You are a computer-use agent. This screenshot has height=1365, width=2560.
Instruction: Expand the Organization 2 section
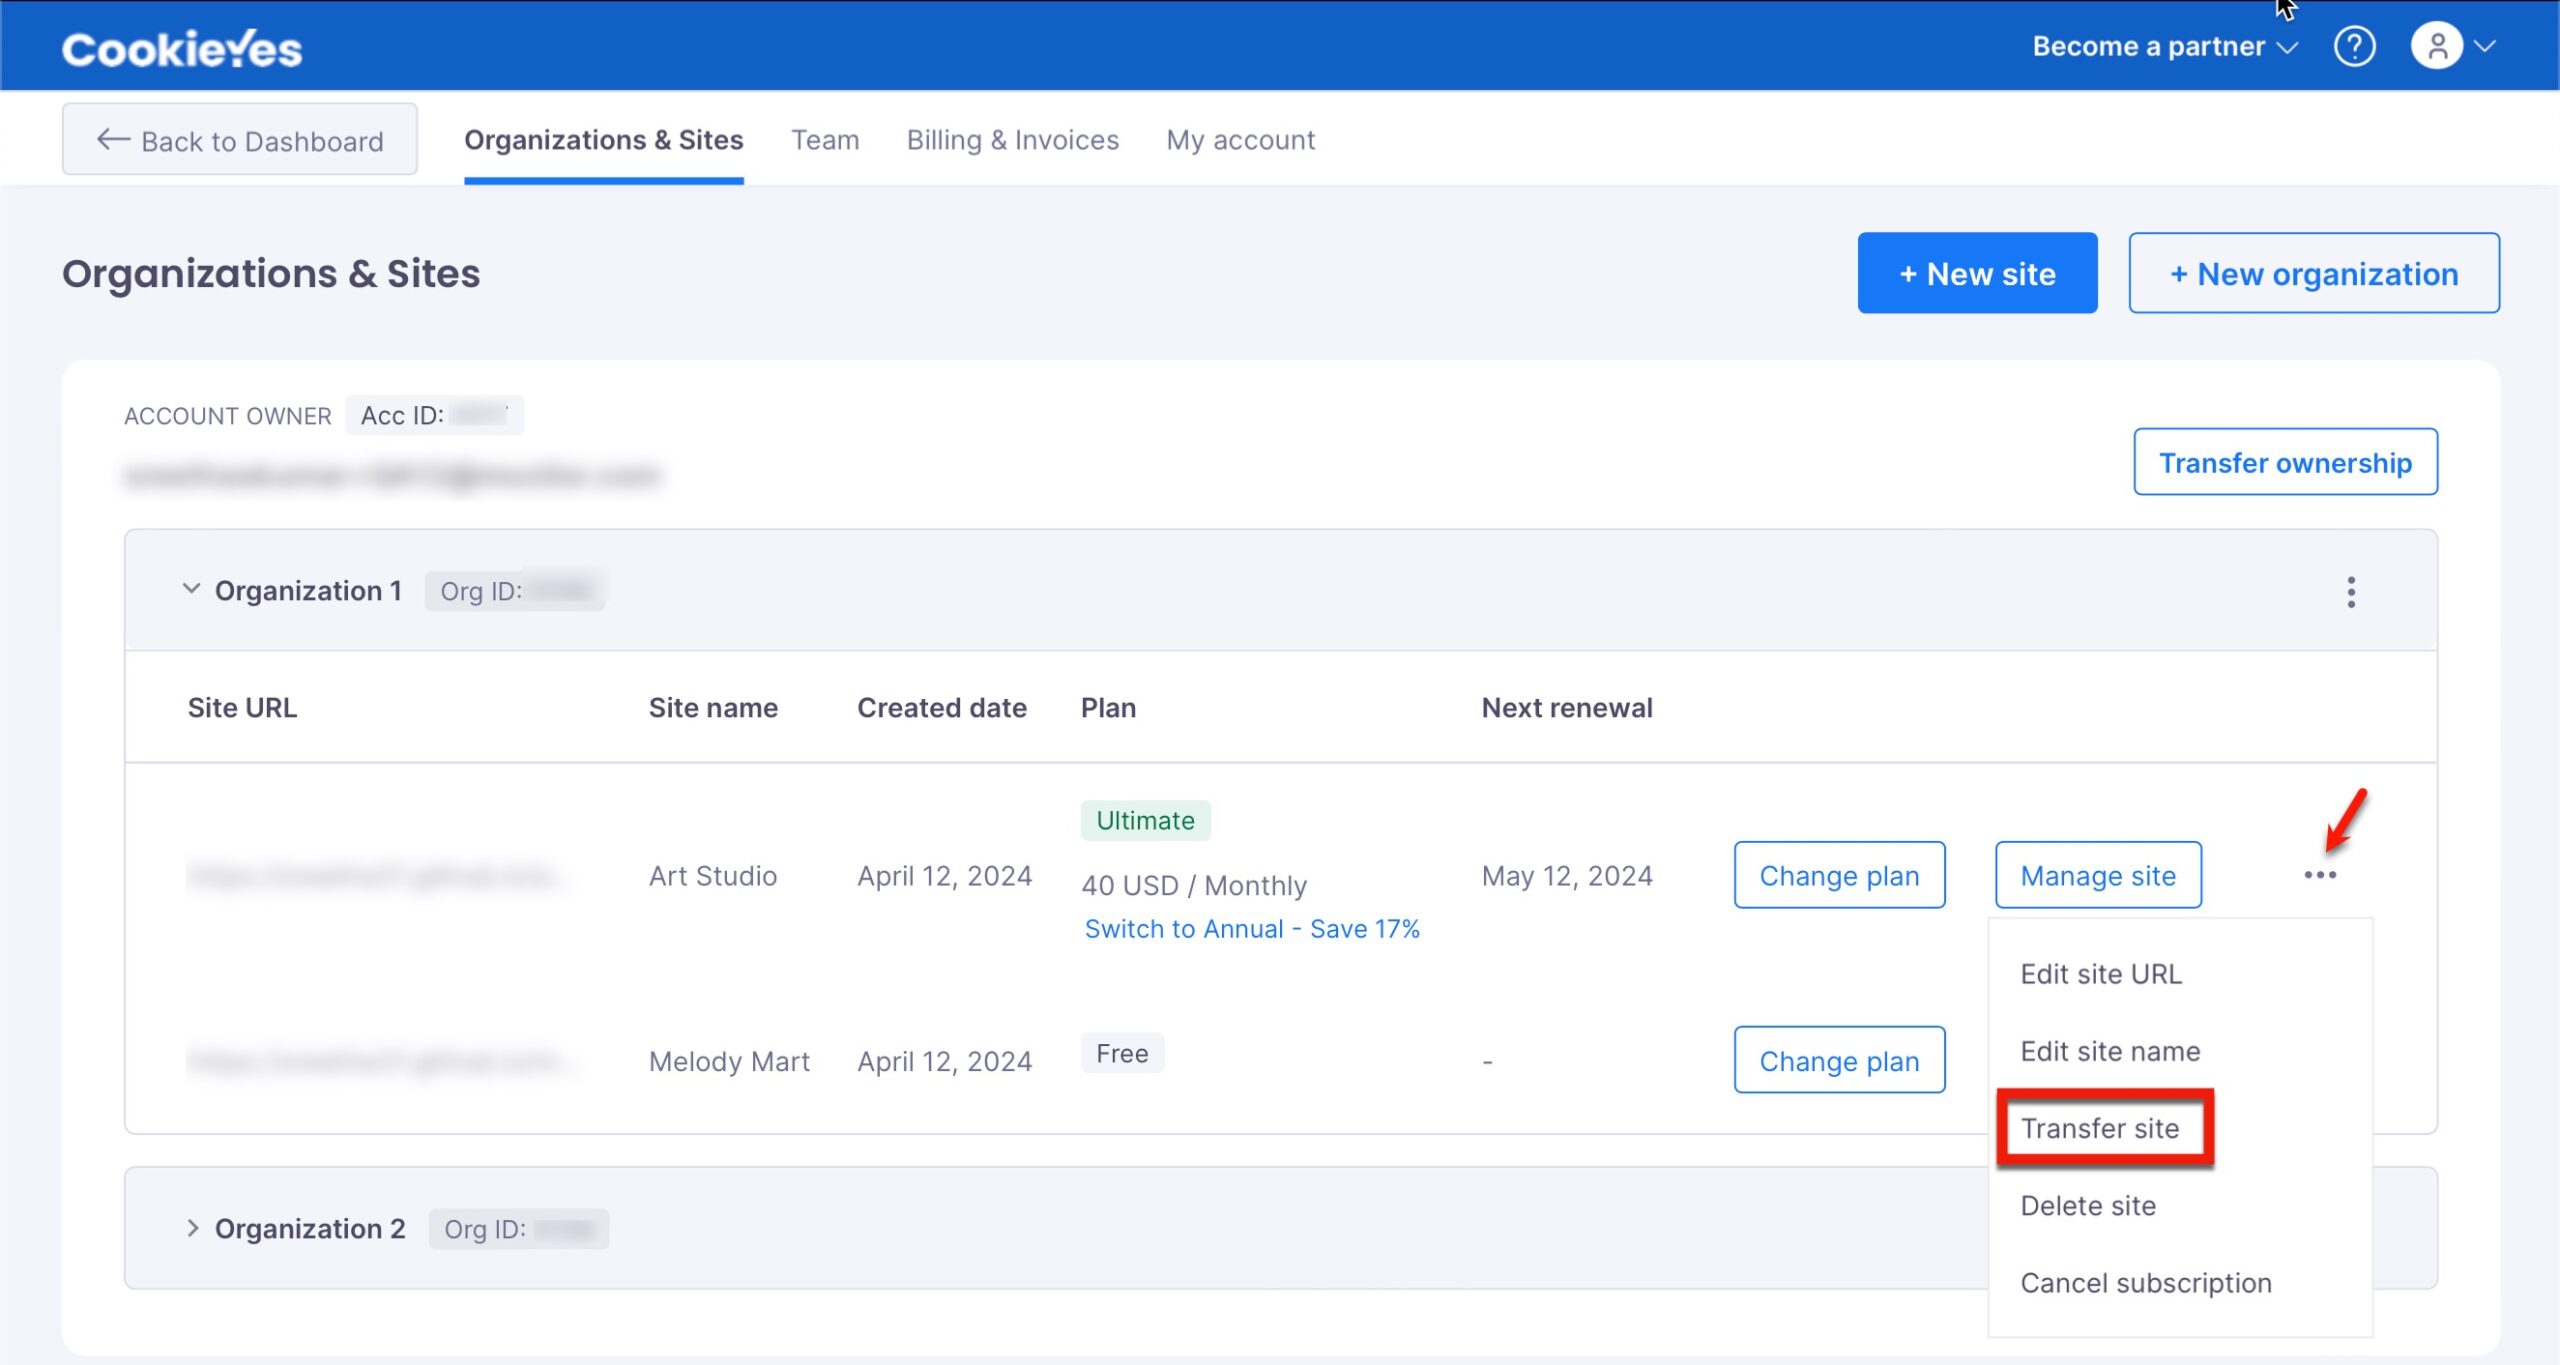click(x=192, y=1228)
